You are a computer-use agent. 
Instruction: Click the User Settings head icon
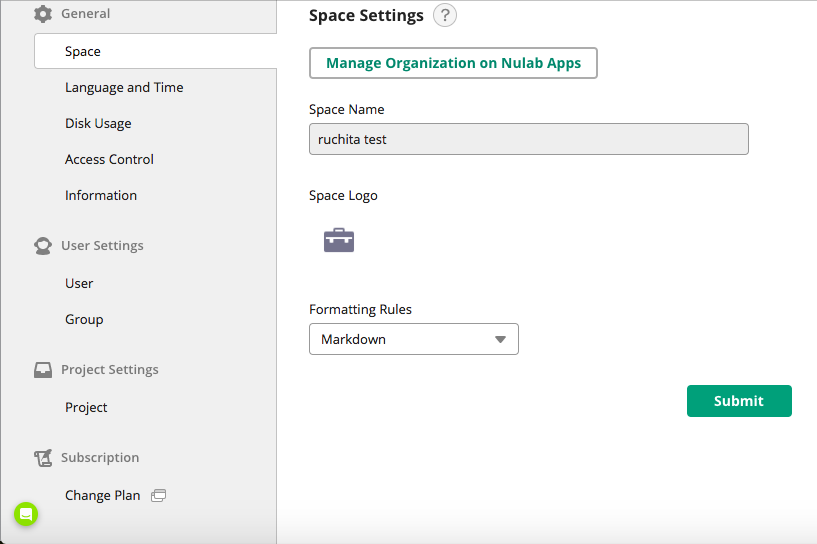point(43,246)
